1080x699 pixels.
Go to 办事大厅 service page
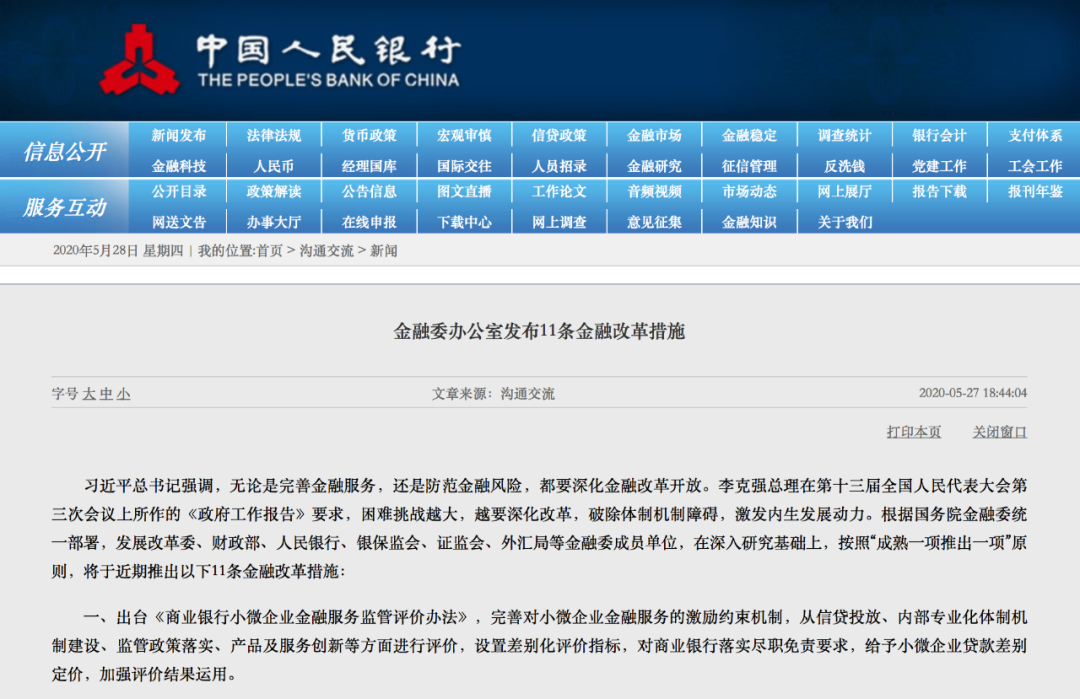pyautogui.click(x=274, y=222)
